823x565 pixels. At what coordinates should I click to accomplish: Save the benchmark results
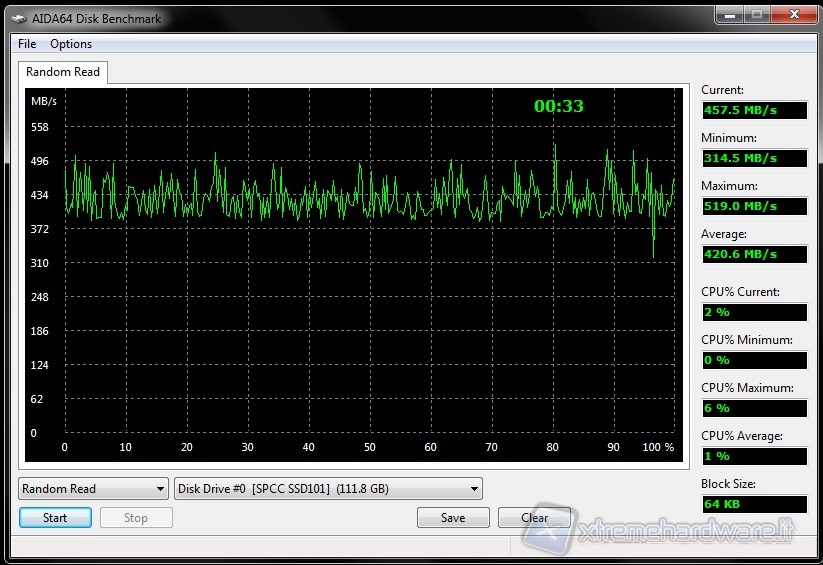(x=453, y=518)
